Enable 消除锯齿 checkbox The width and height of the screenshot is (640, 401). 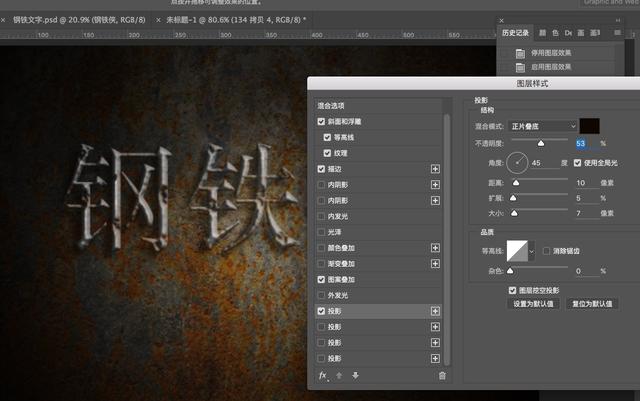click(x=546, y=251)
